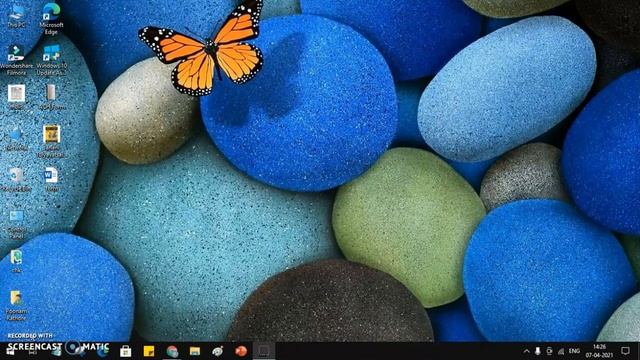Click the microphone tray icon
Image resolution: width=640 pixels, height=360 pixels.
coord(538,351)
